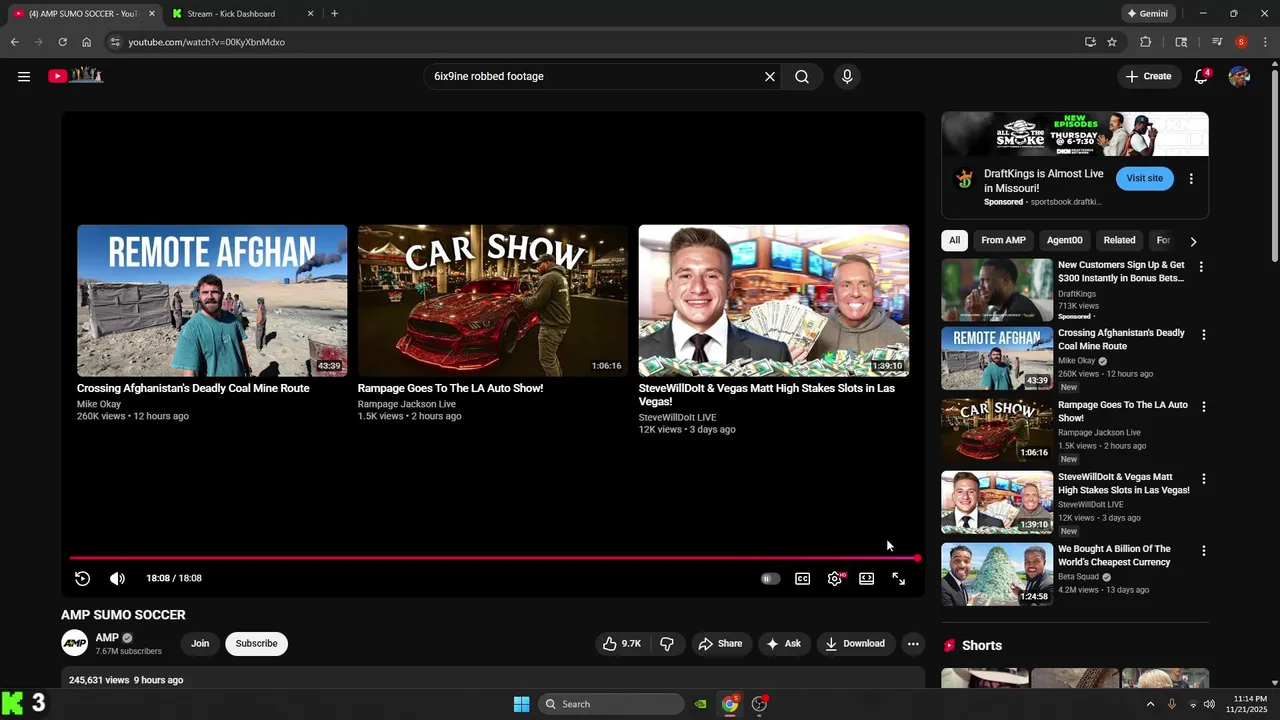Screen dimensions: 1280x720
Task: Open the Shorts section heading
Action: coord(981,646)
